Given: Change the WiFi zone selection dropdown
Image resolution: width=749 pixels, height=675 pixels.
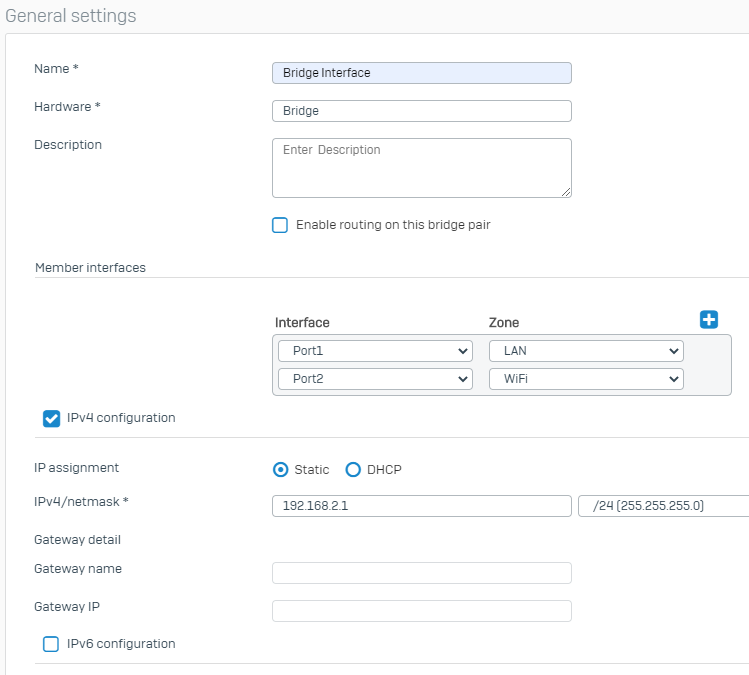Looking at the screenshot, I should tap(586, 379).
